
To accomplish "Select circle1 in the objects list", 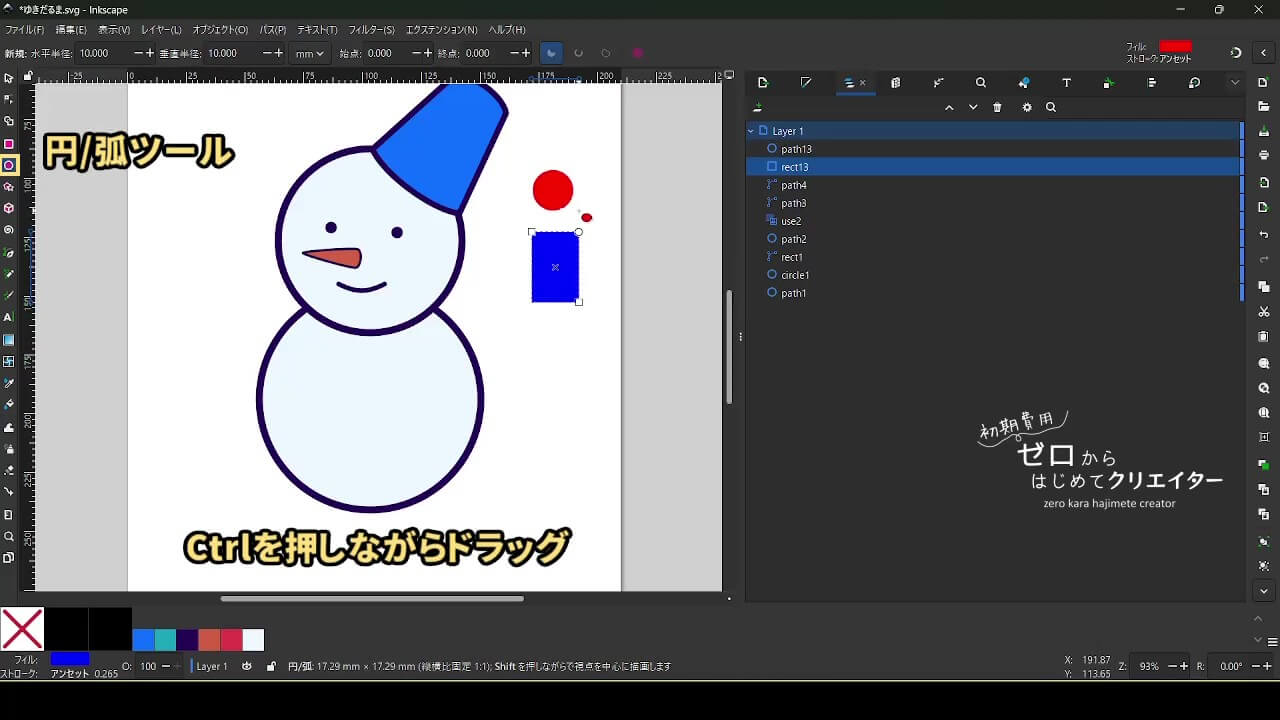I will point(795,275).
